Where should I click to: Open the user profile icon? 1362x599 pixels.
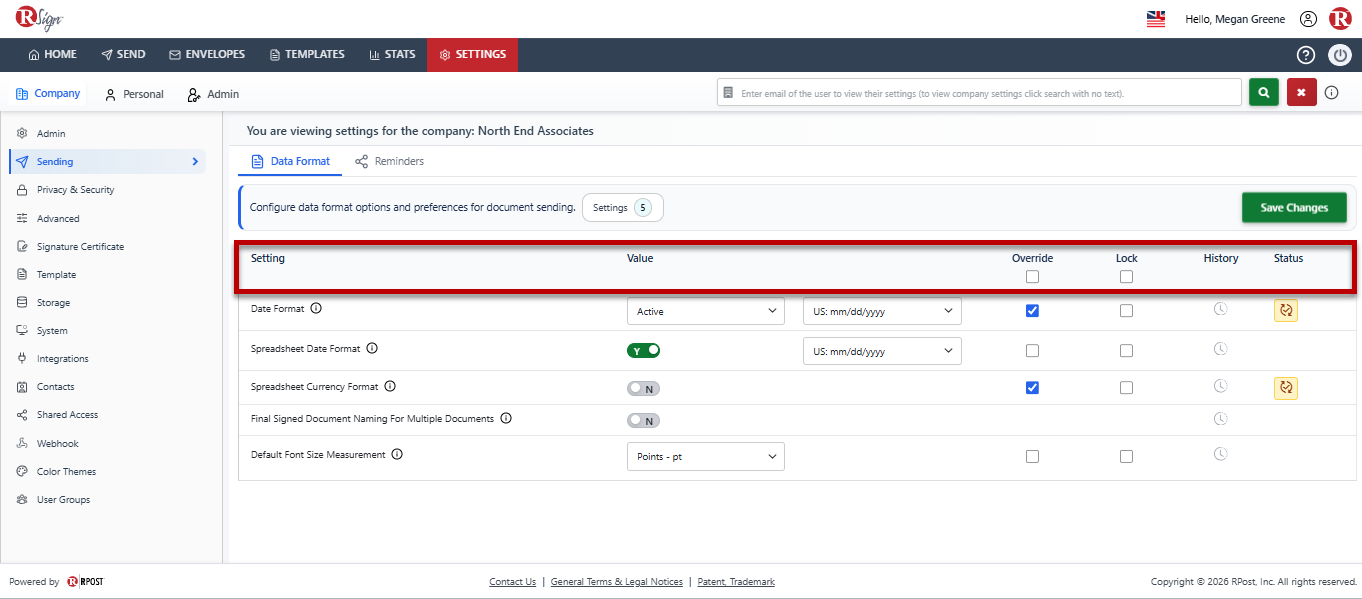point(1308,19)
